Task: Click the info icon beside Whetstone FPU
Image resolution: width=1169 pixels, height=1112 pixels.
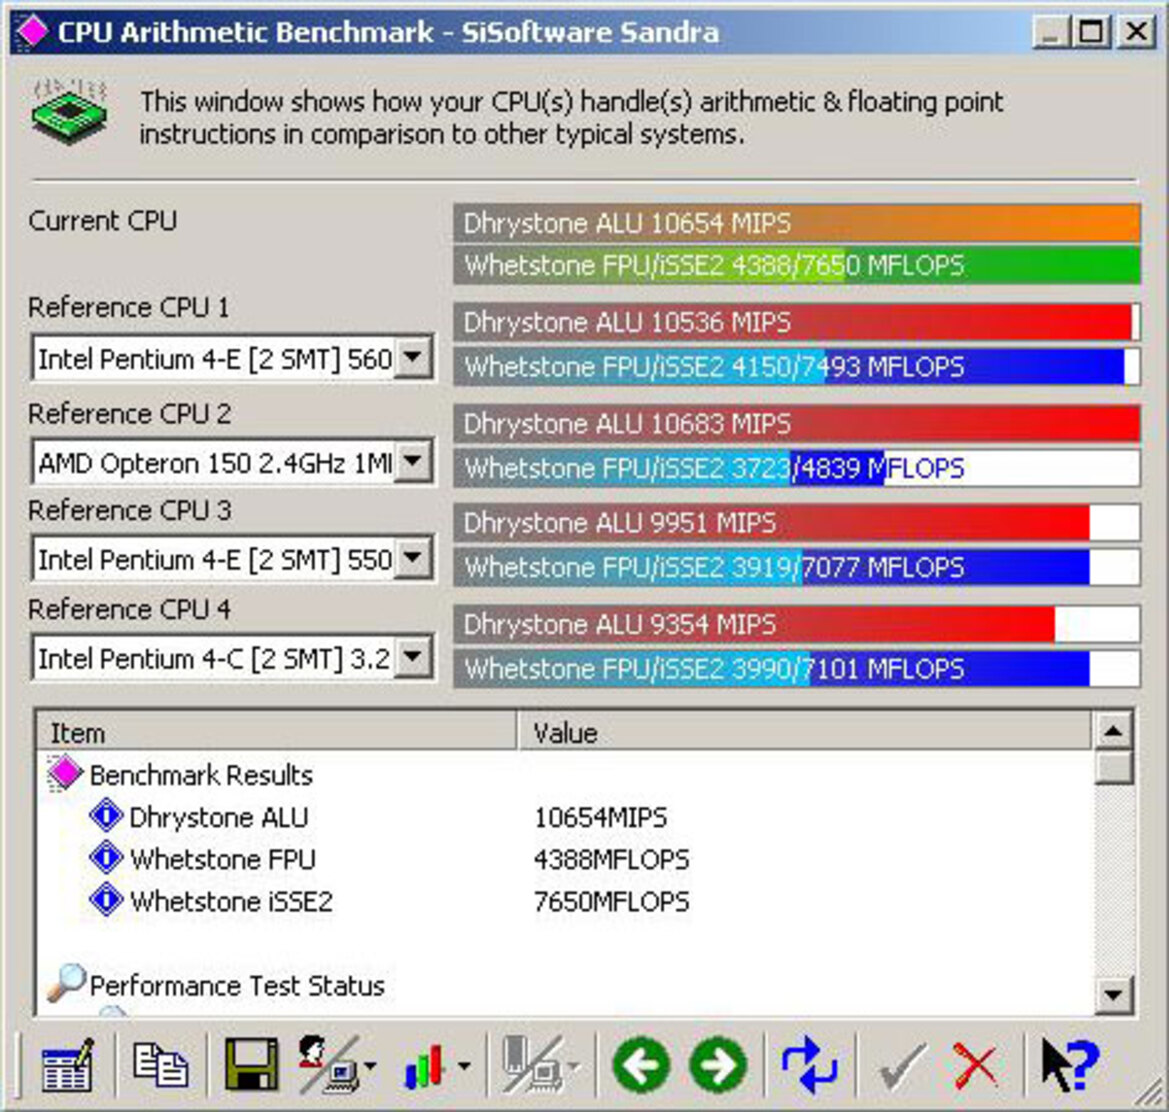Action: [106, 857]
